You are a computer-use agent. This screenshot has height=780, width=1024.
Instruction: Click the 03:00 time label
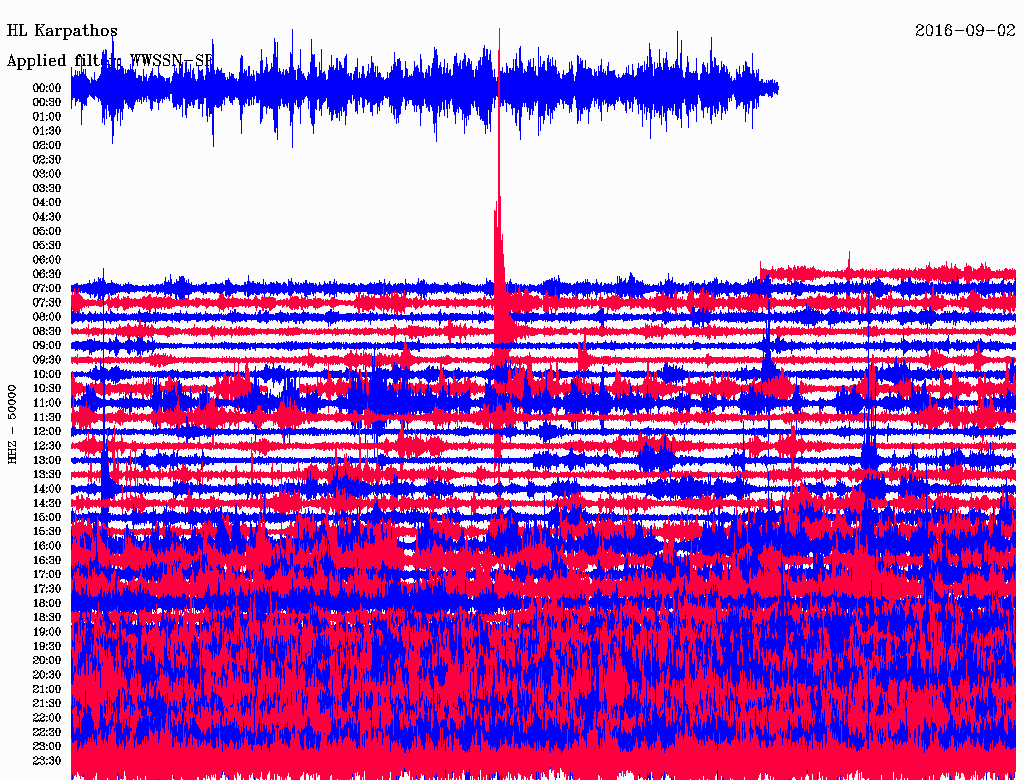click(x=47, y=174)
